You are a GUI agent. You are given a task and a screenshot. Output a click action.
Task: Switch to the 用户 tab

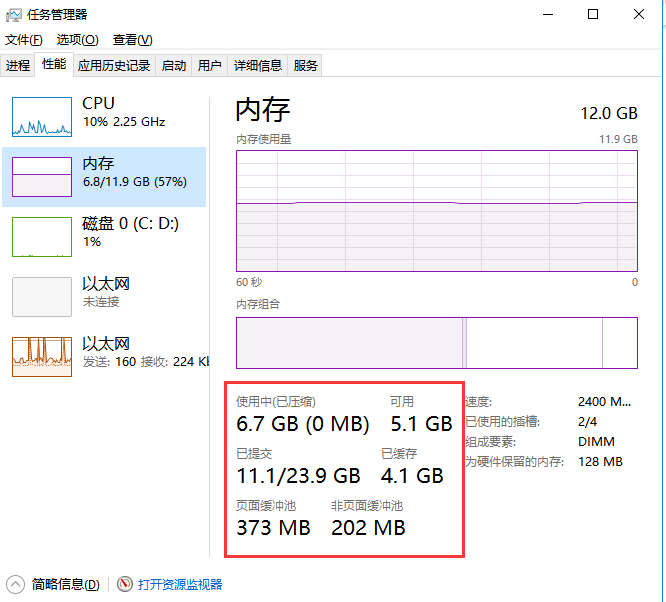point(209,66)
